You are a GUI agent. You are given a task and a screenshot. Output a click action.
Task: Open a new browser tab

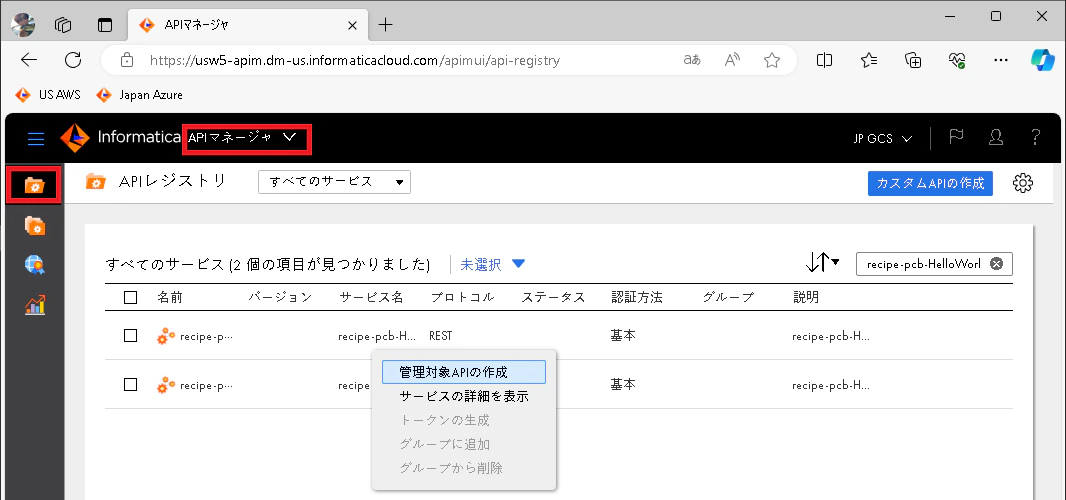[385, 25]
